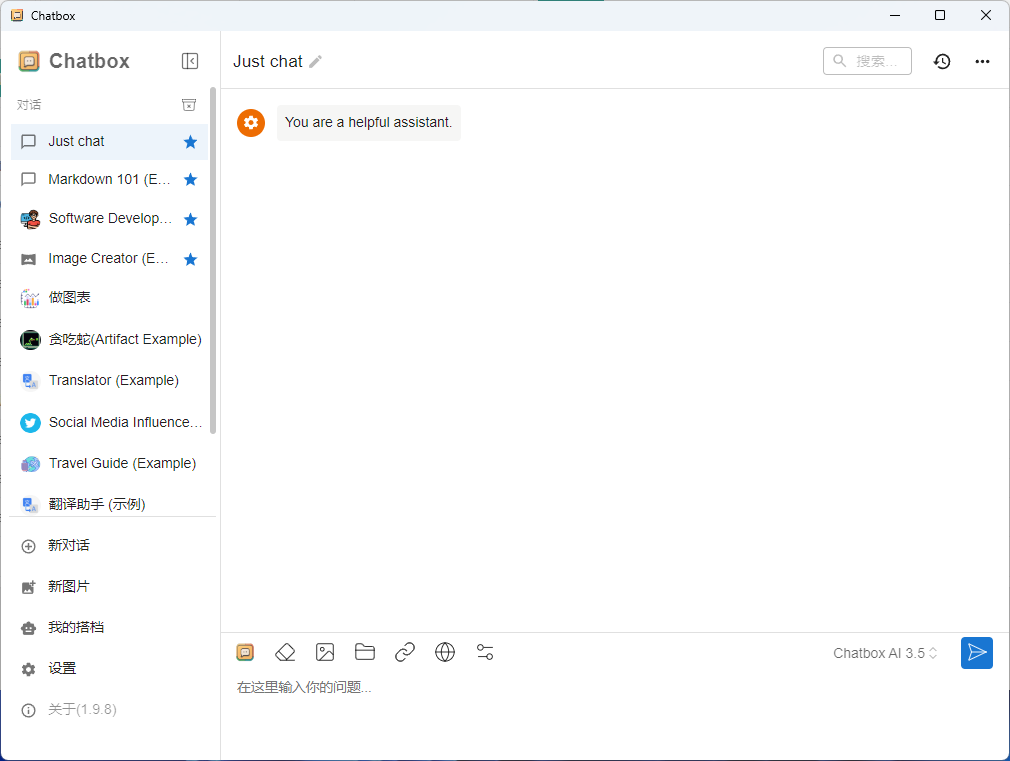This screenshot has height=761, width=1010.
Task: Create new image with 新图片
Action: click(x=110, y=586)
